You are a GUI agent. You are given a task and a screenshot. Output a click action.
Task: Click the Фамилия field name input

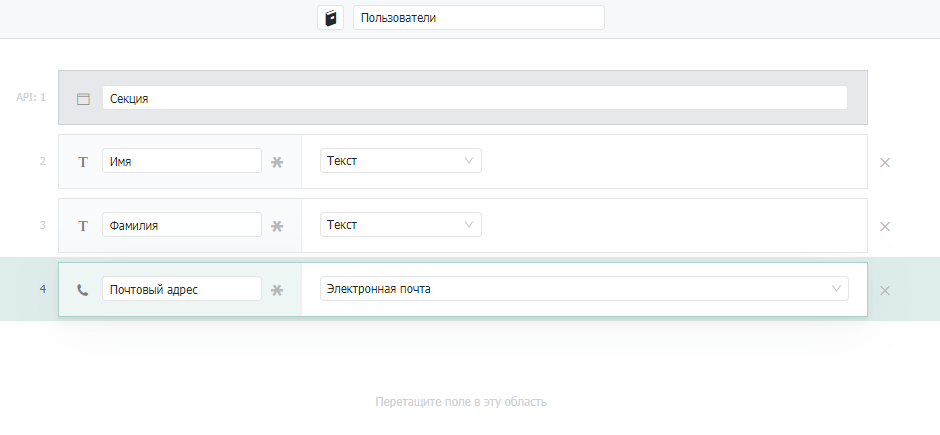tap(182, 225)
